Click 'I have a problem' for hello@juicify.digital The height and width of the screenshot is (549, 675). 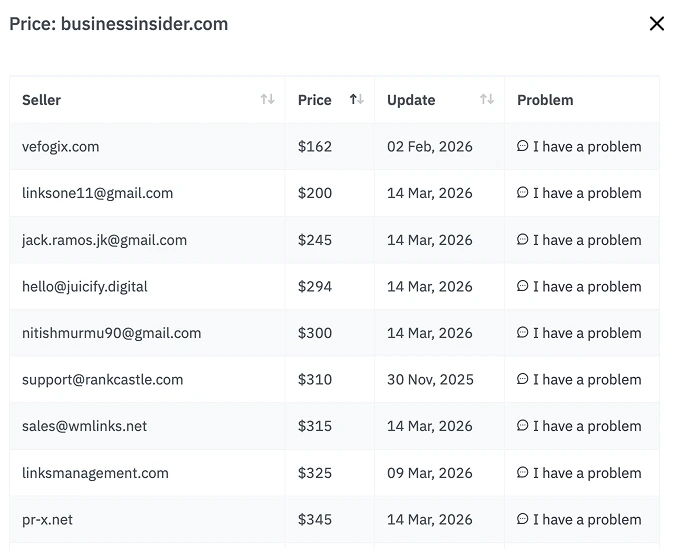pos(586,287)
